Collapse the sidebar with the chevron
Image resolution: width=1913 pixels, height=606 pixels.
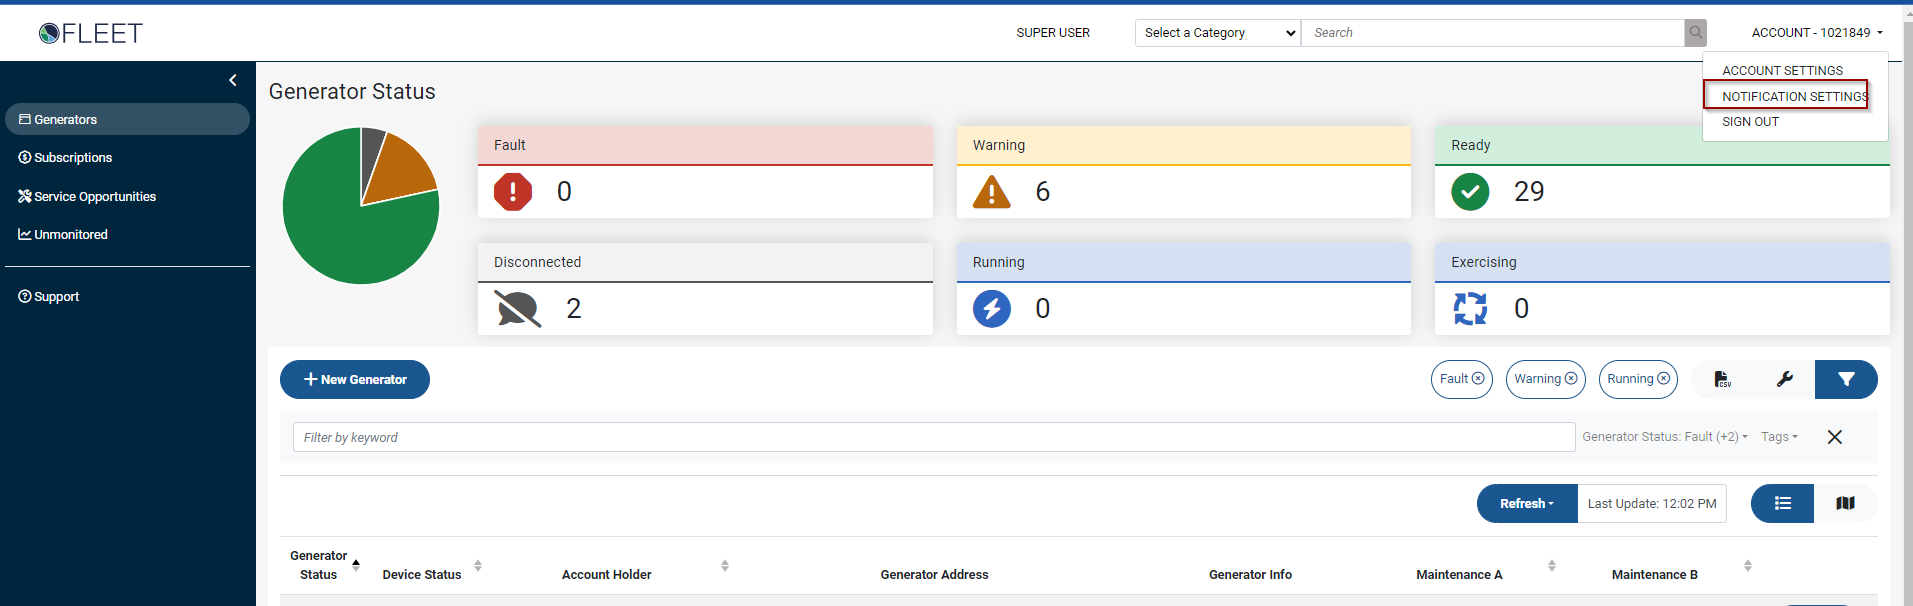click(x=233, y=80)
